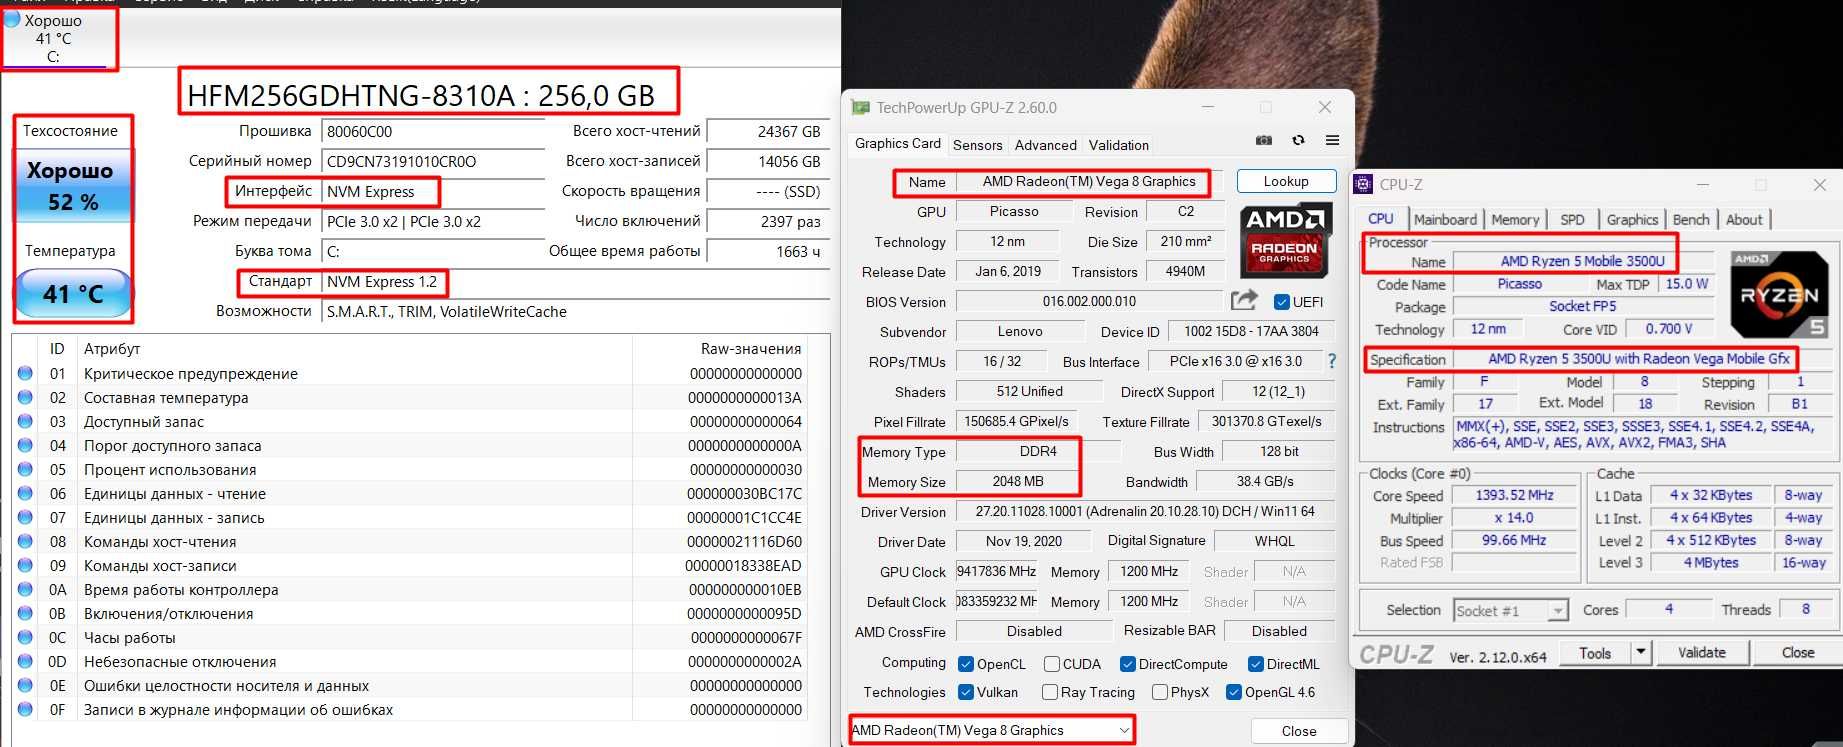Toggle the DirectML checkbox
The width and height of the screenshot is (1843, 747).
coord(1255,664)
